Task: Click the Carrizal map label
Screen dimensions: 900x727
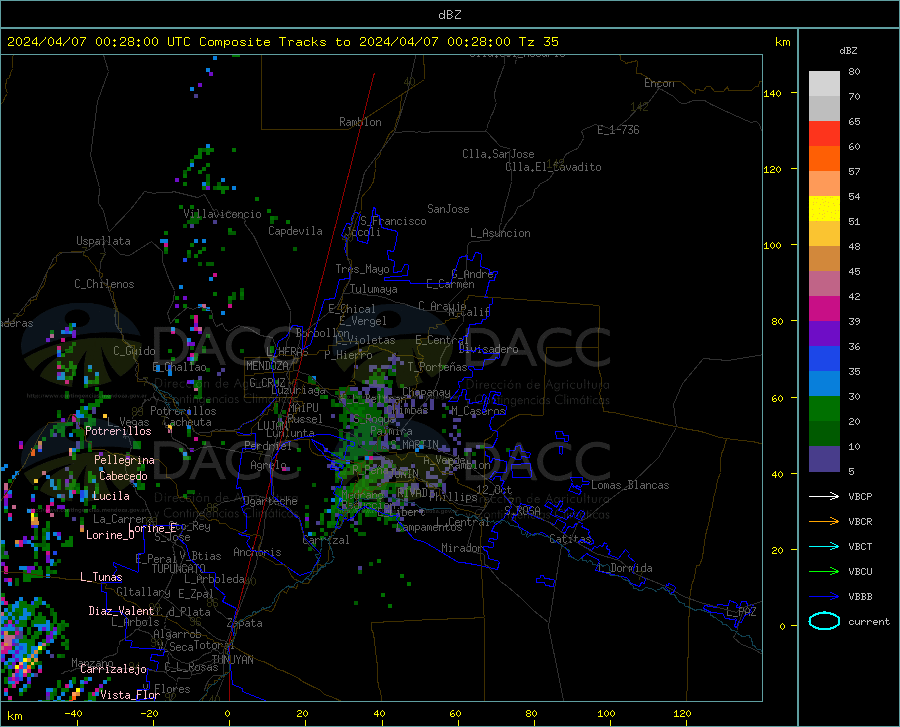Action: (326, 540)
